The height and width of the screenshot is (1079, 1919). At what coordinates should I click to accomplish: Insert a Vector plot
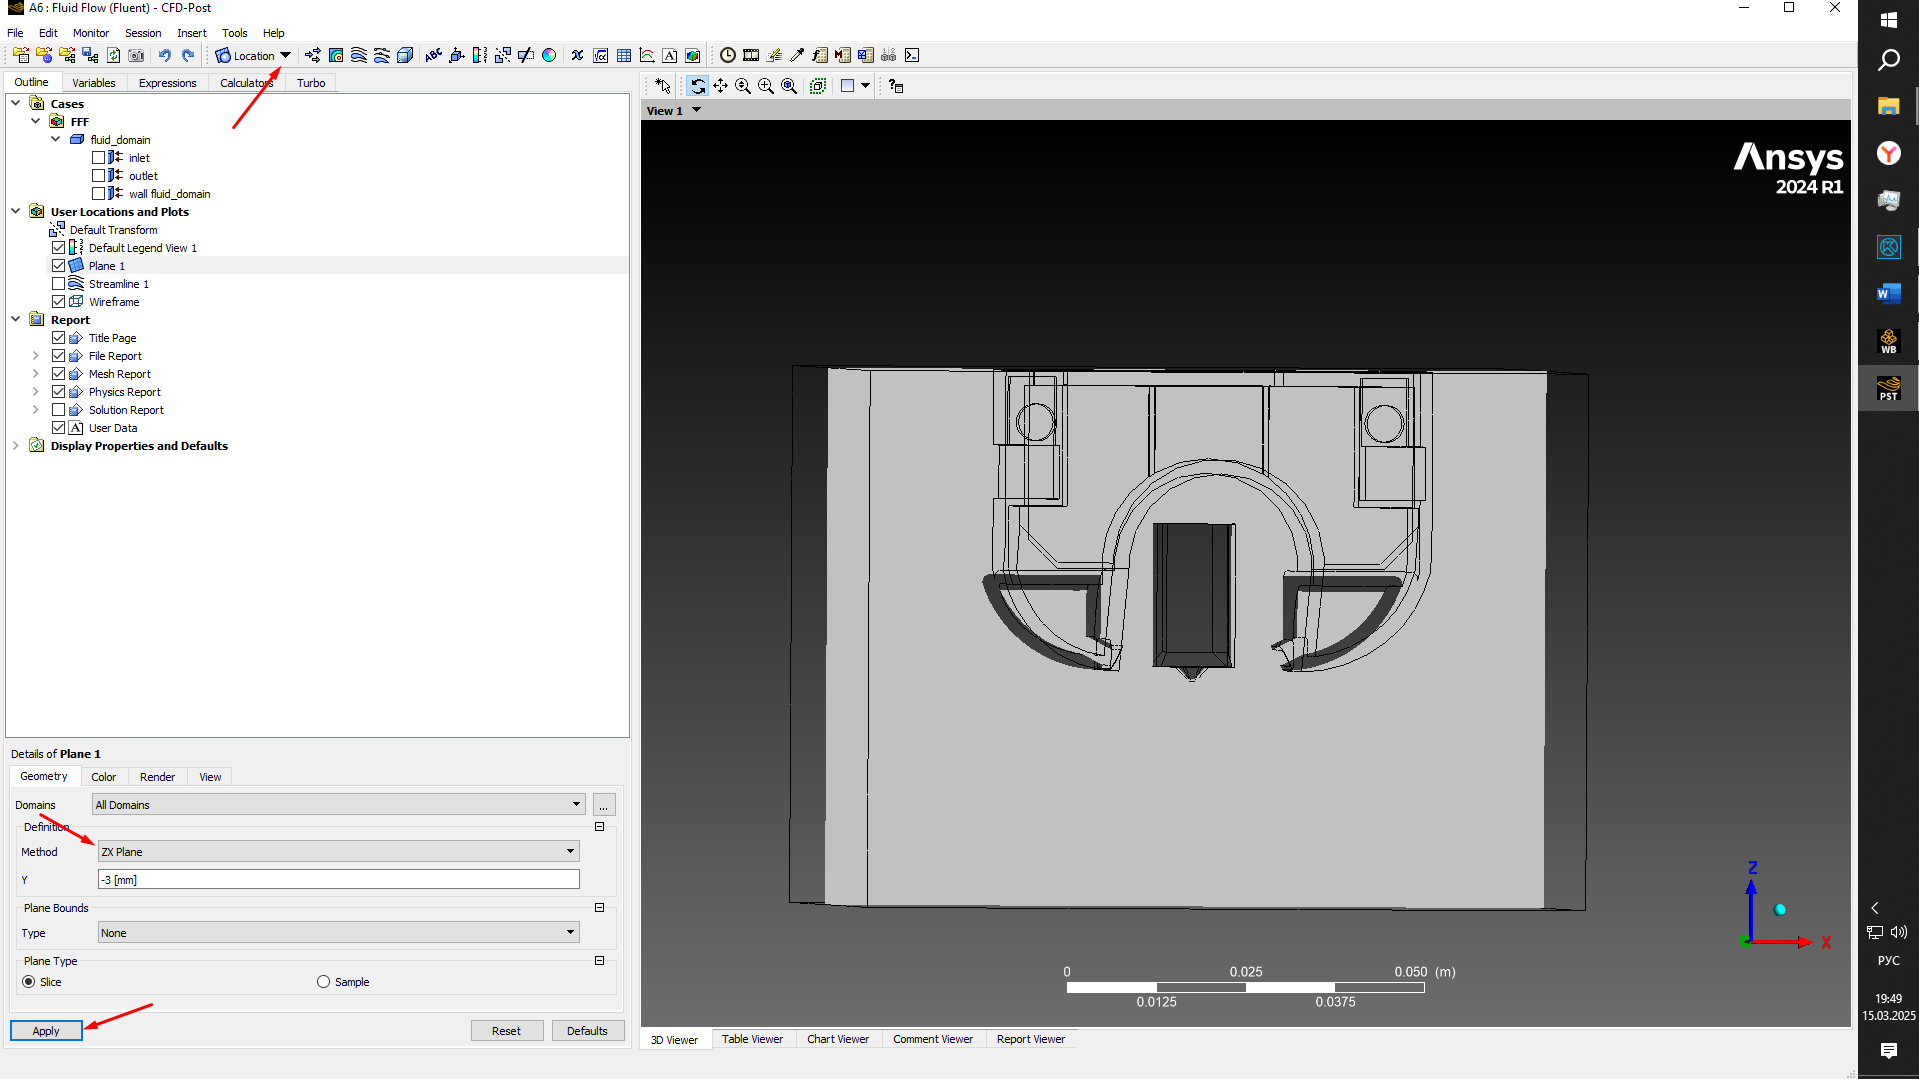(x=313, y=55)
